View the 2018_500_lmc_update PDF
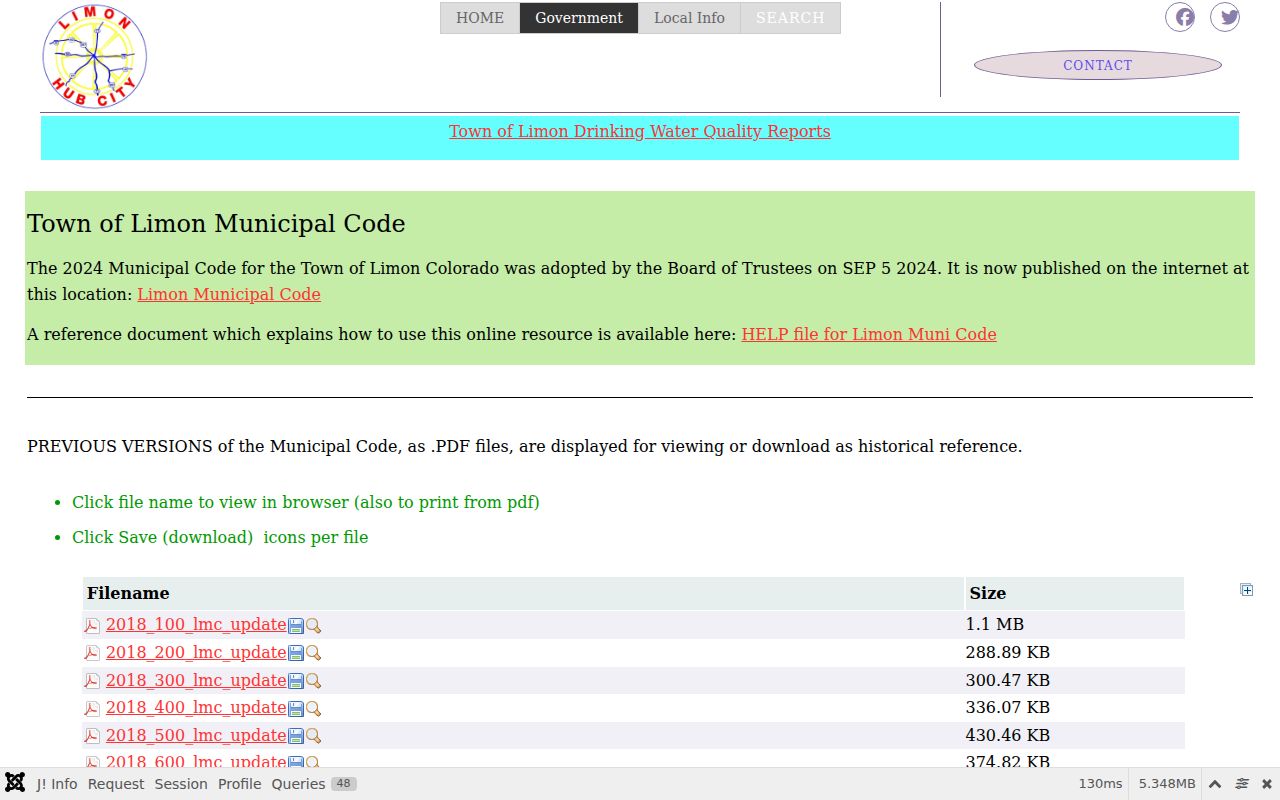 (196, 735)
